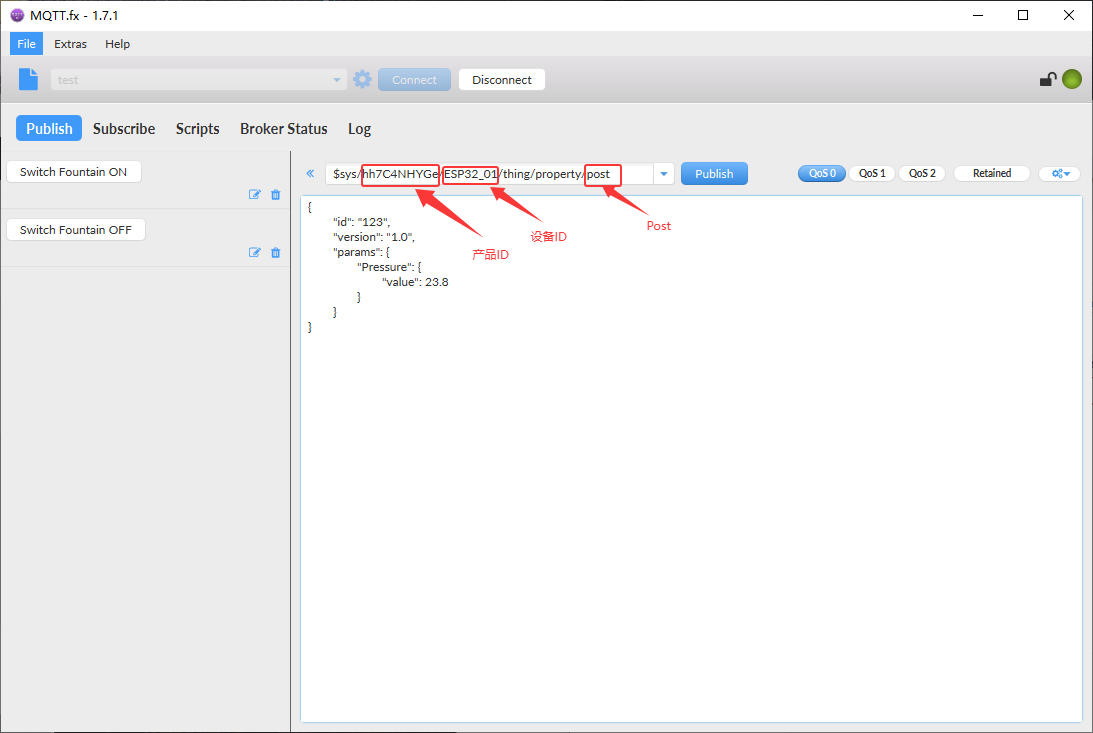Image resolution: width=1093 pixels, height=733 pixels.
Task: Select QoS 0 level
Action: [822, 173]
